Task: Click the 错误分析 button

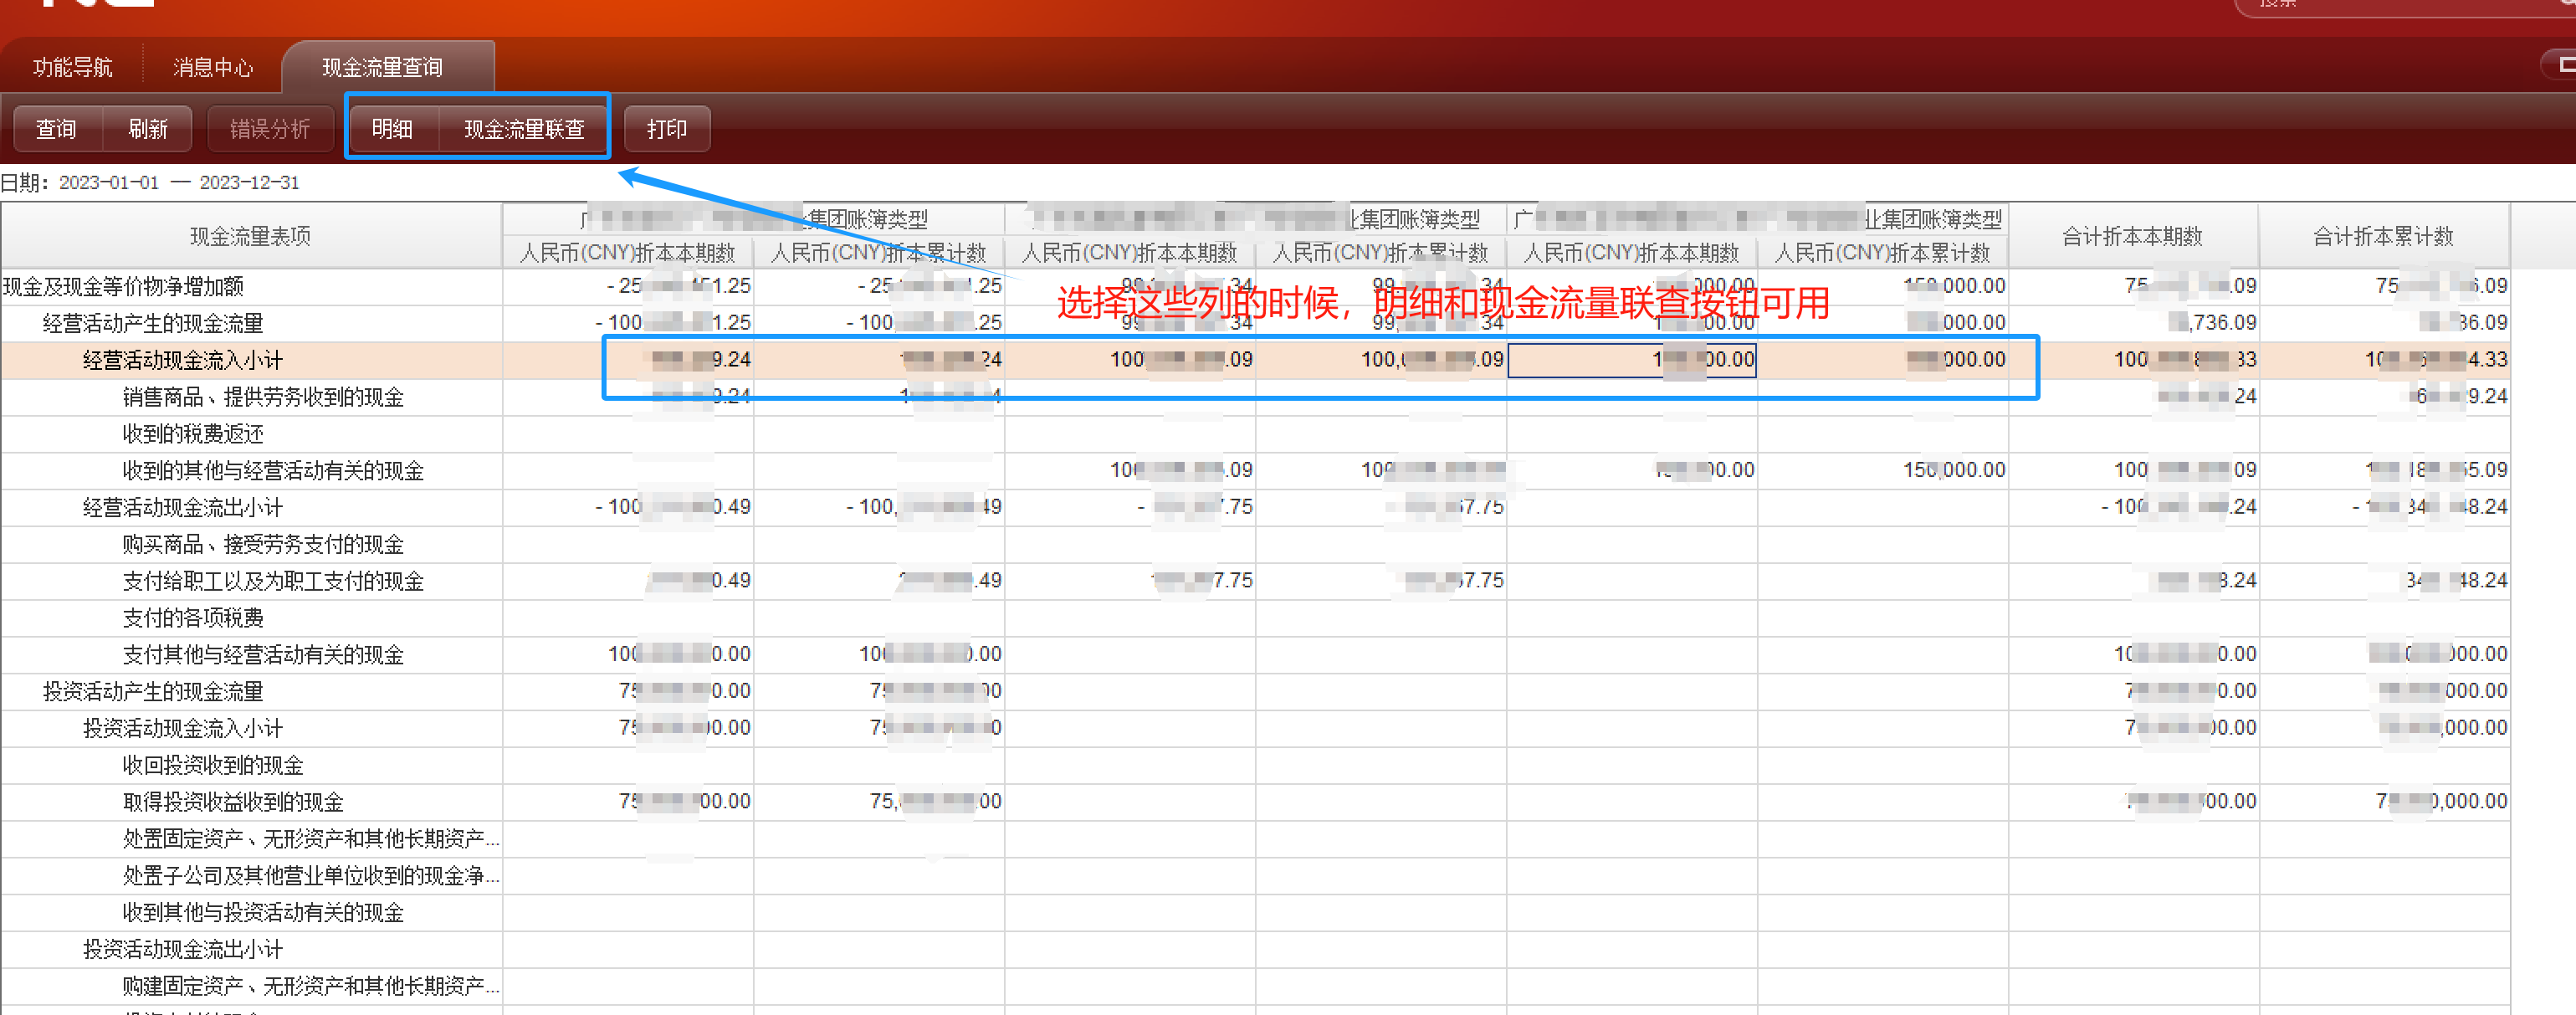Action: coord(270,129)
